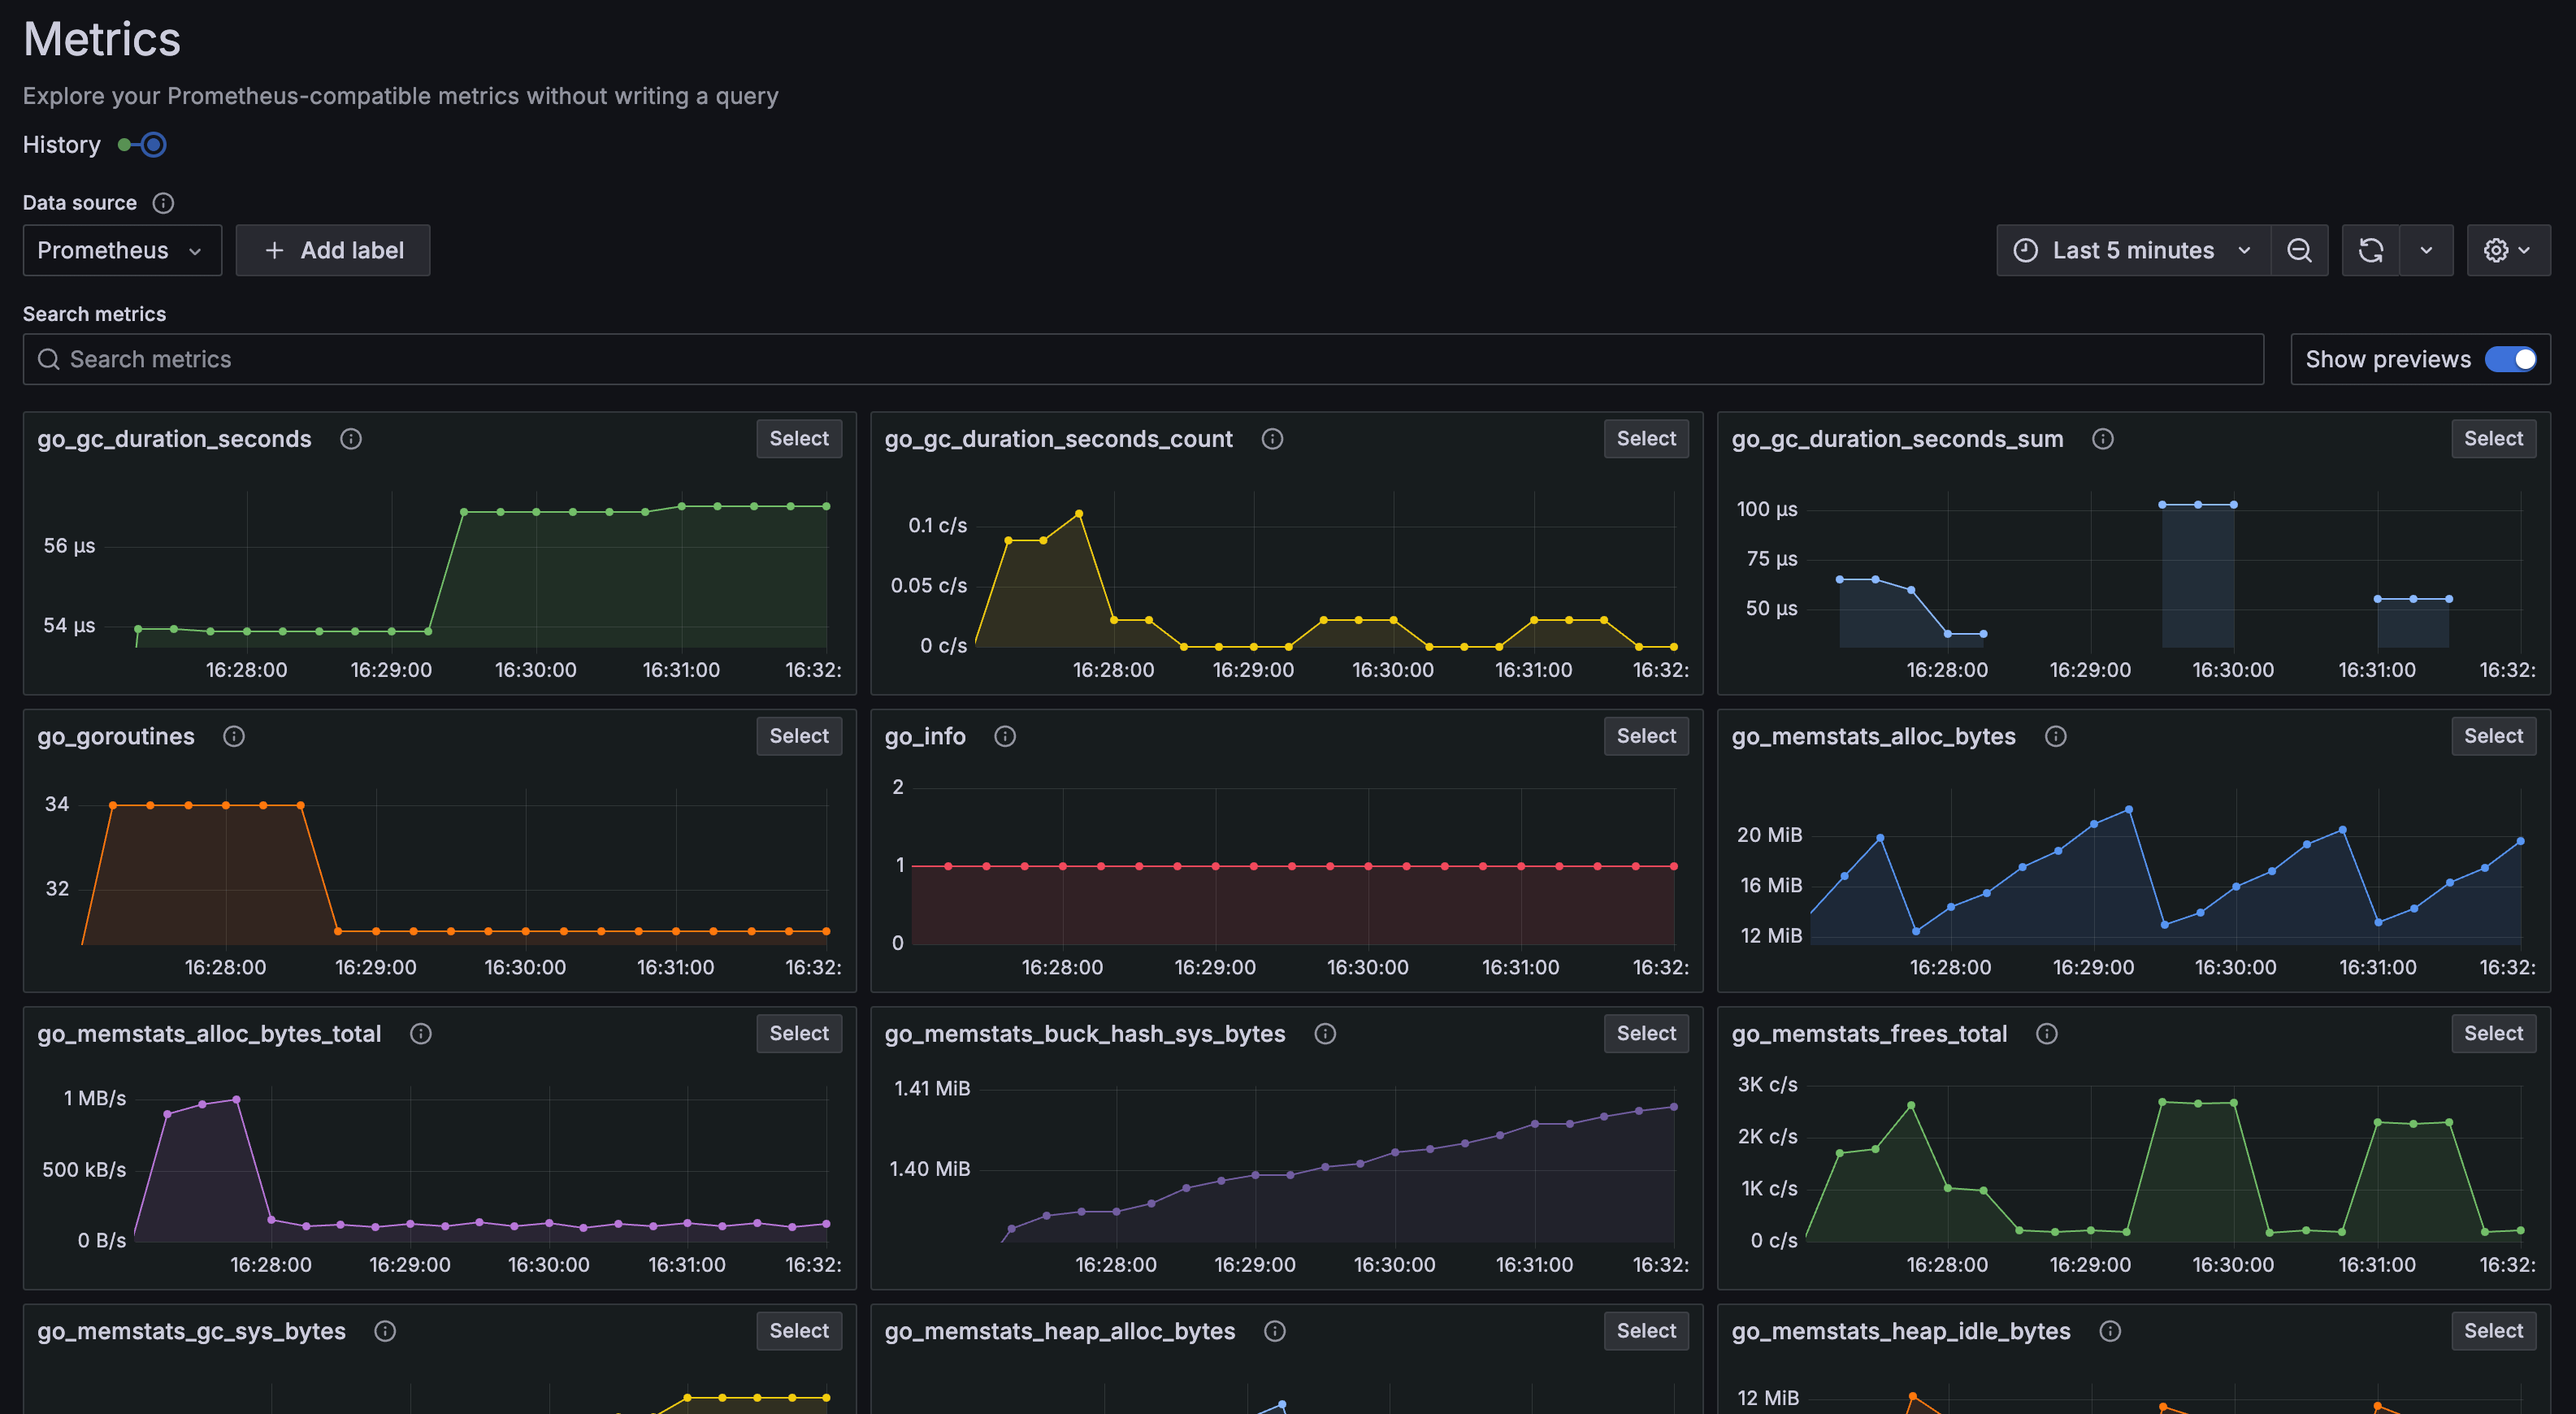This screenshot has height=1414, width=2576.
Task: Click the info icon beside go_memstats_alloc_bytes
Action: [2056, 736]
